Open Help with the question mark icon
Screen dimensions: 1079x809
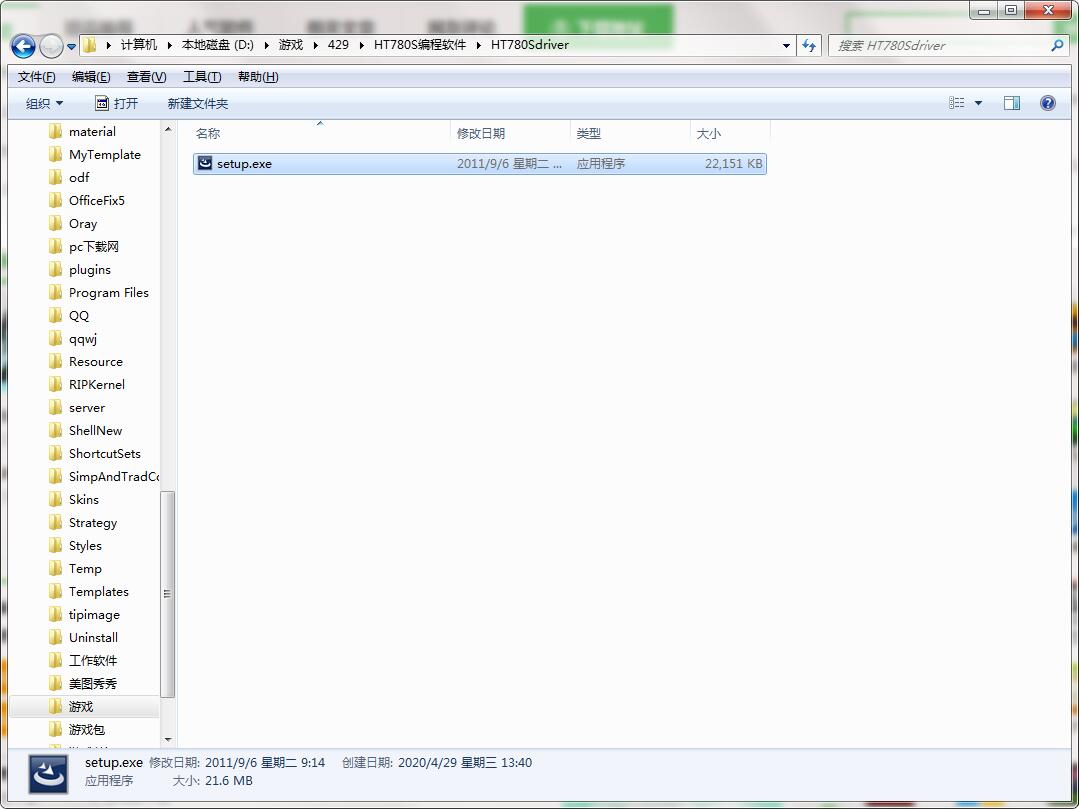click(x=1047, y=103)
